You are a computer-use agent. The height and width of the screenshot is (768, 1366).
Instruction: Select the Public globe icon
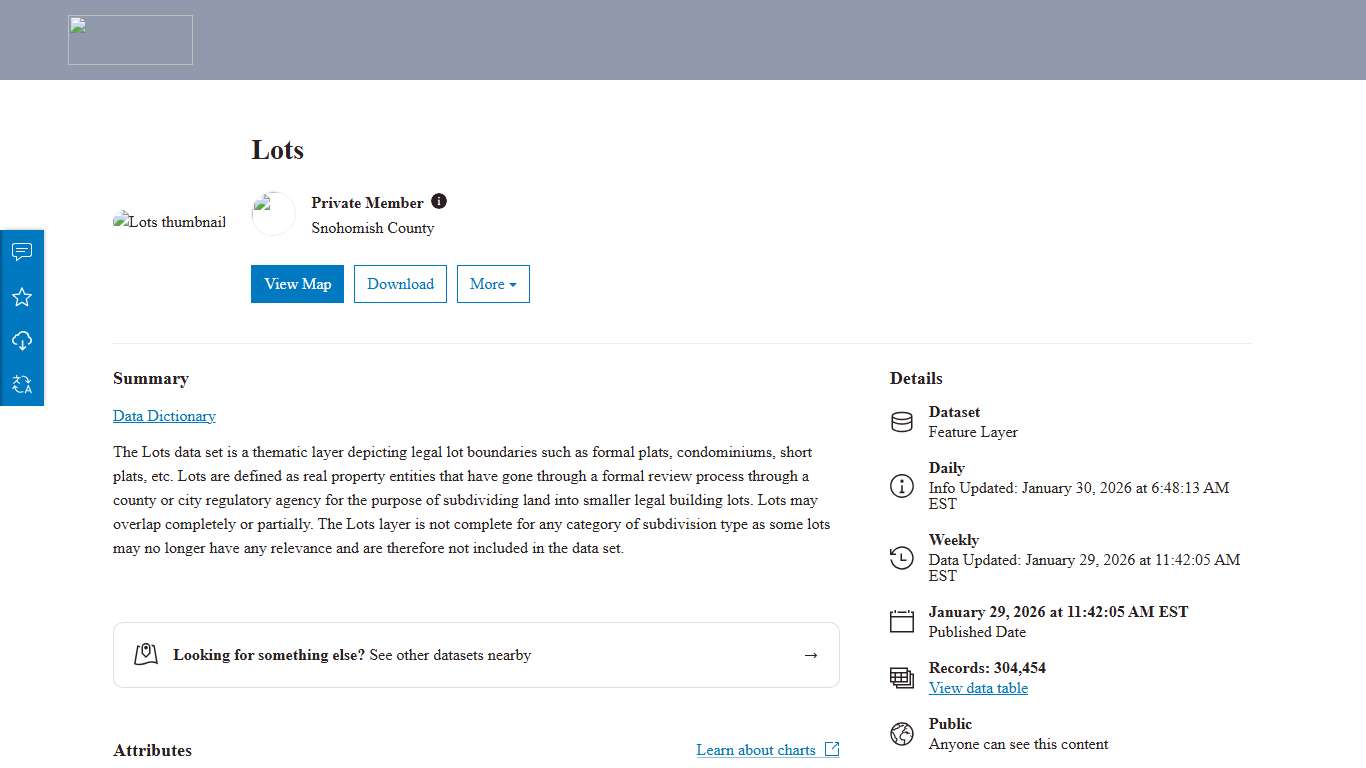point(901,732)
